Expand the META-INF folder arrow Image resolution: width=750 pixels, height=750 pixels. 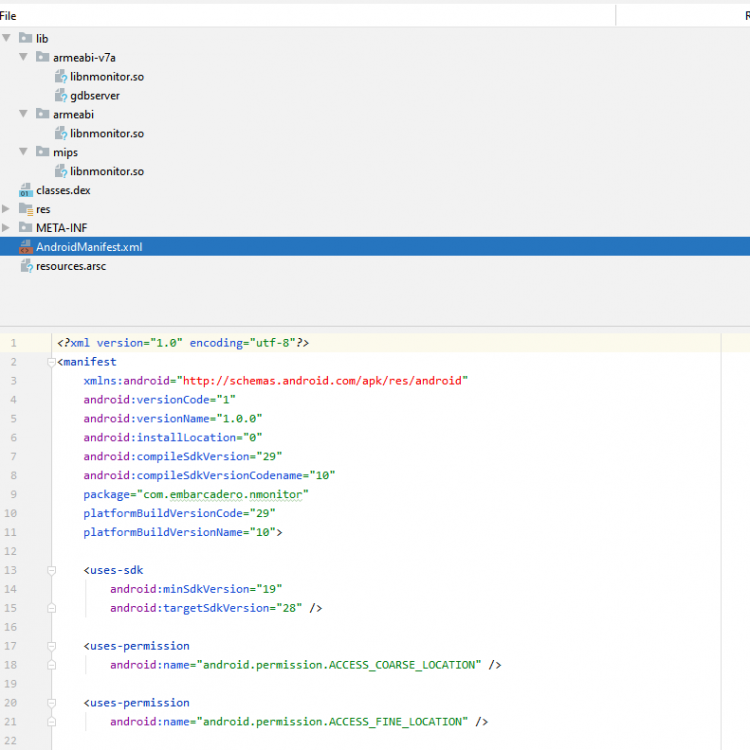6,227
